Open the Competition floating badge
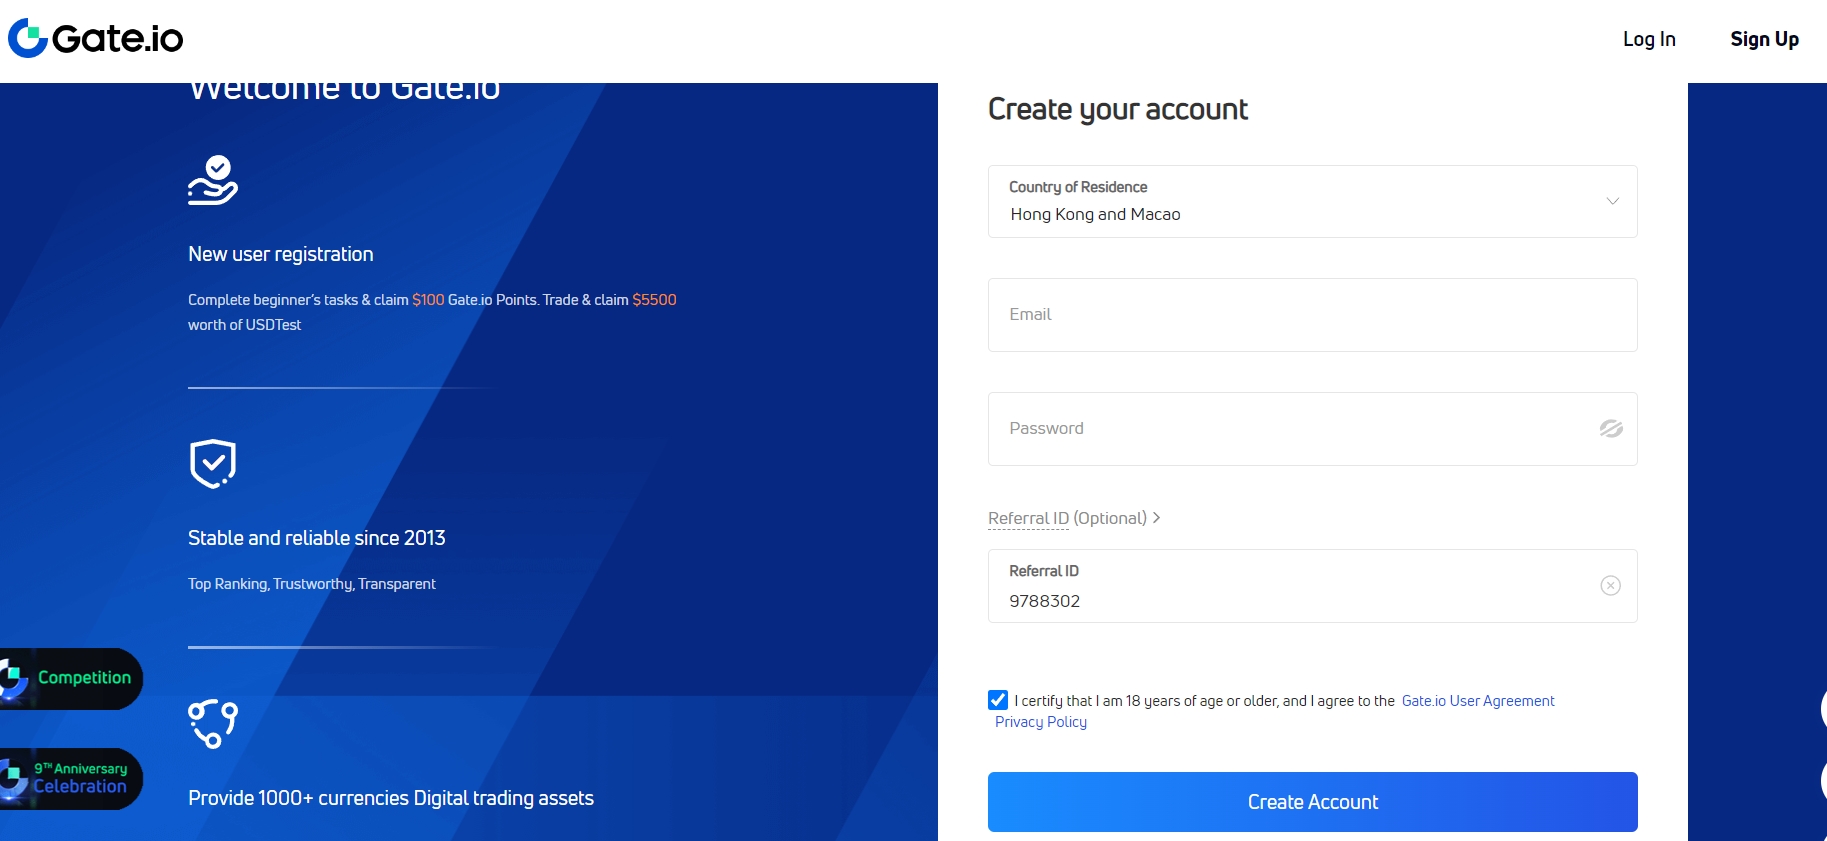 tap(72, 678)
